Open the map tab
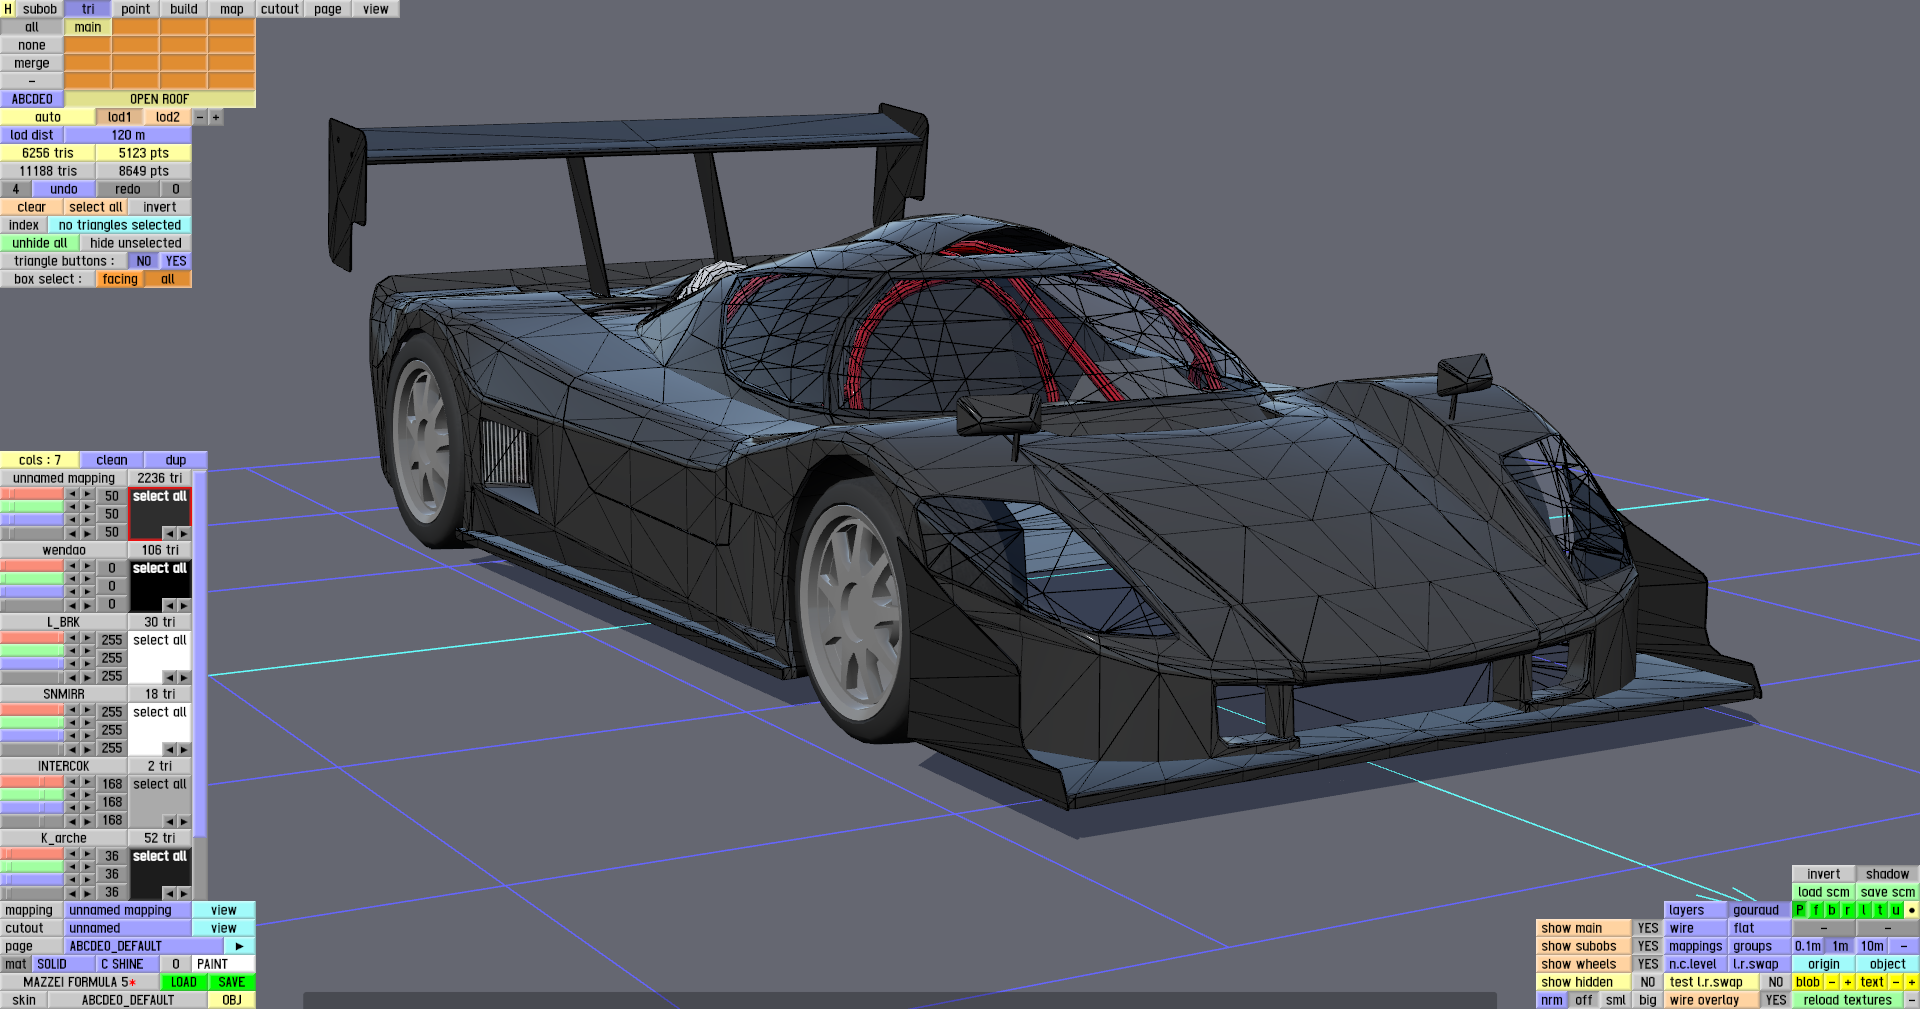Screen dimensions: 1920x1009 click(232, 9)
